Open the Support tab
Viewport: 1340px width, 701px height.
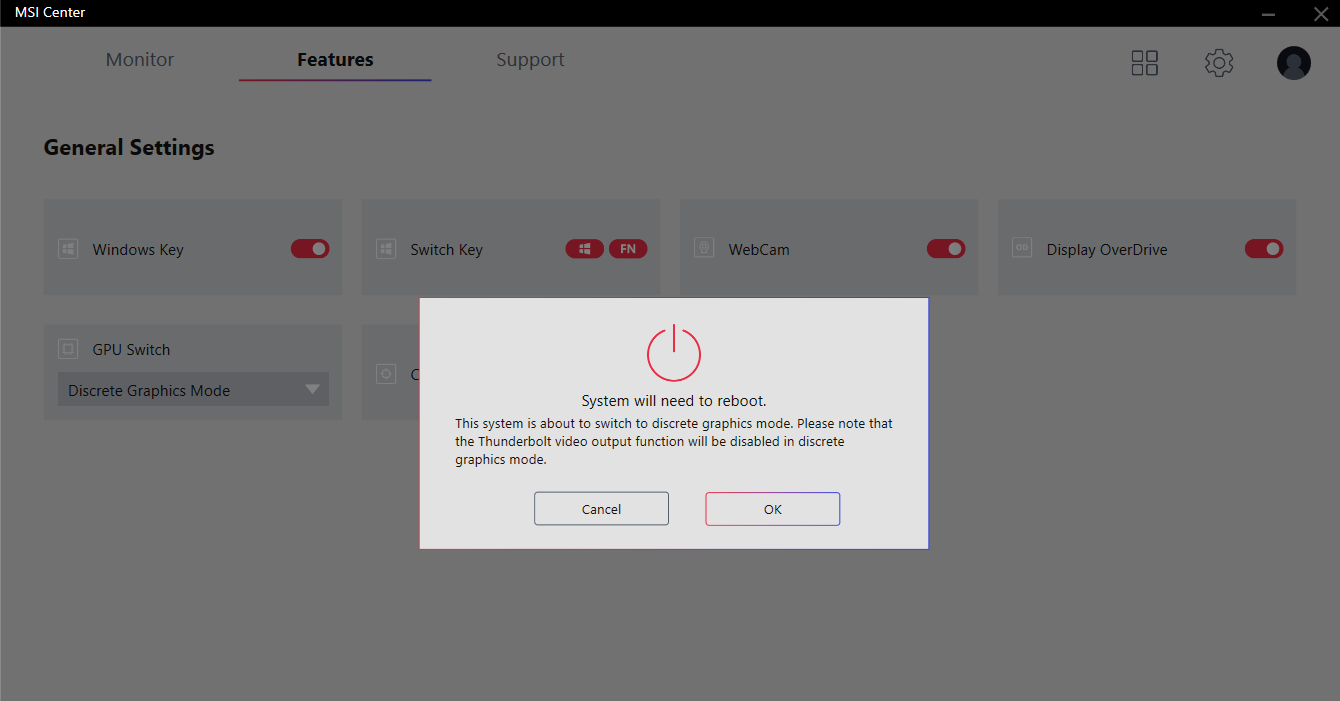pos(530,60)
